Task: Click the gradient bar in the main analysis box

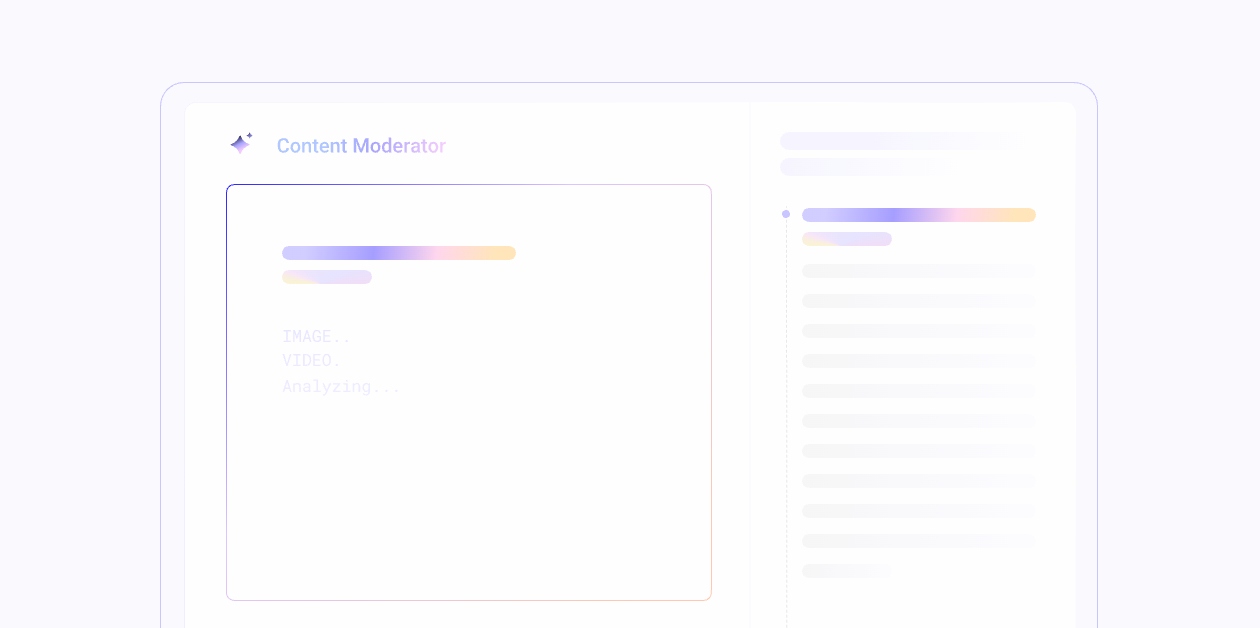Action: click(398, 253)
